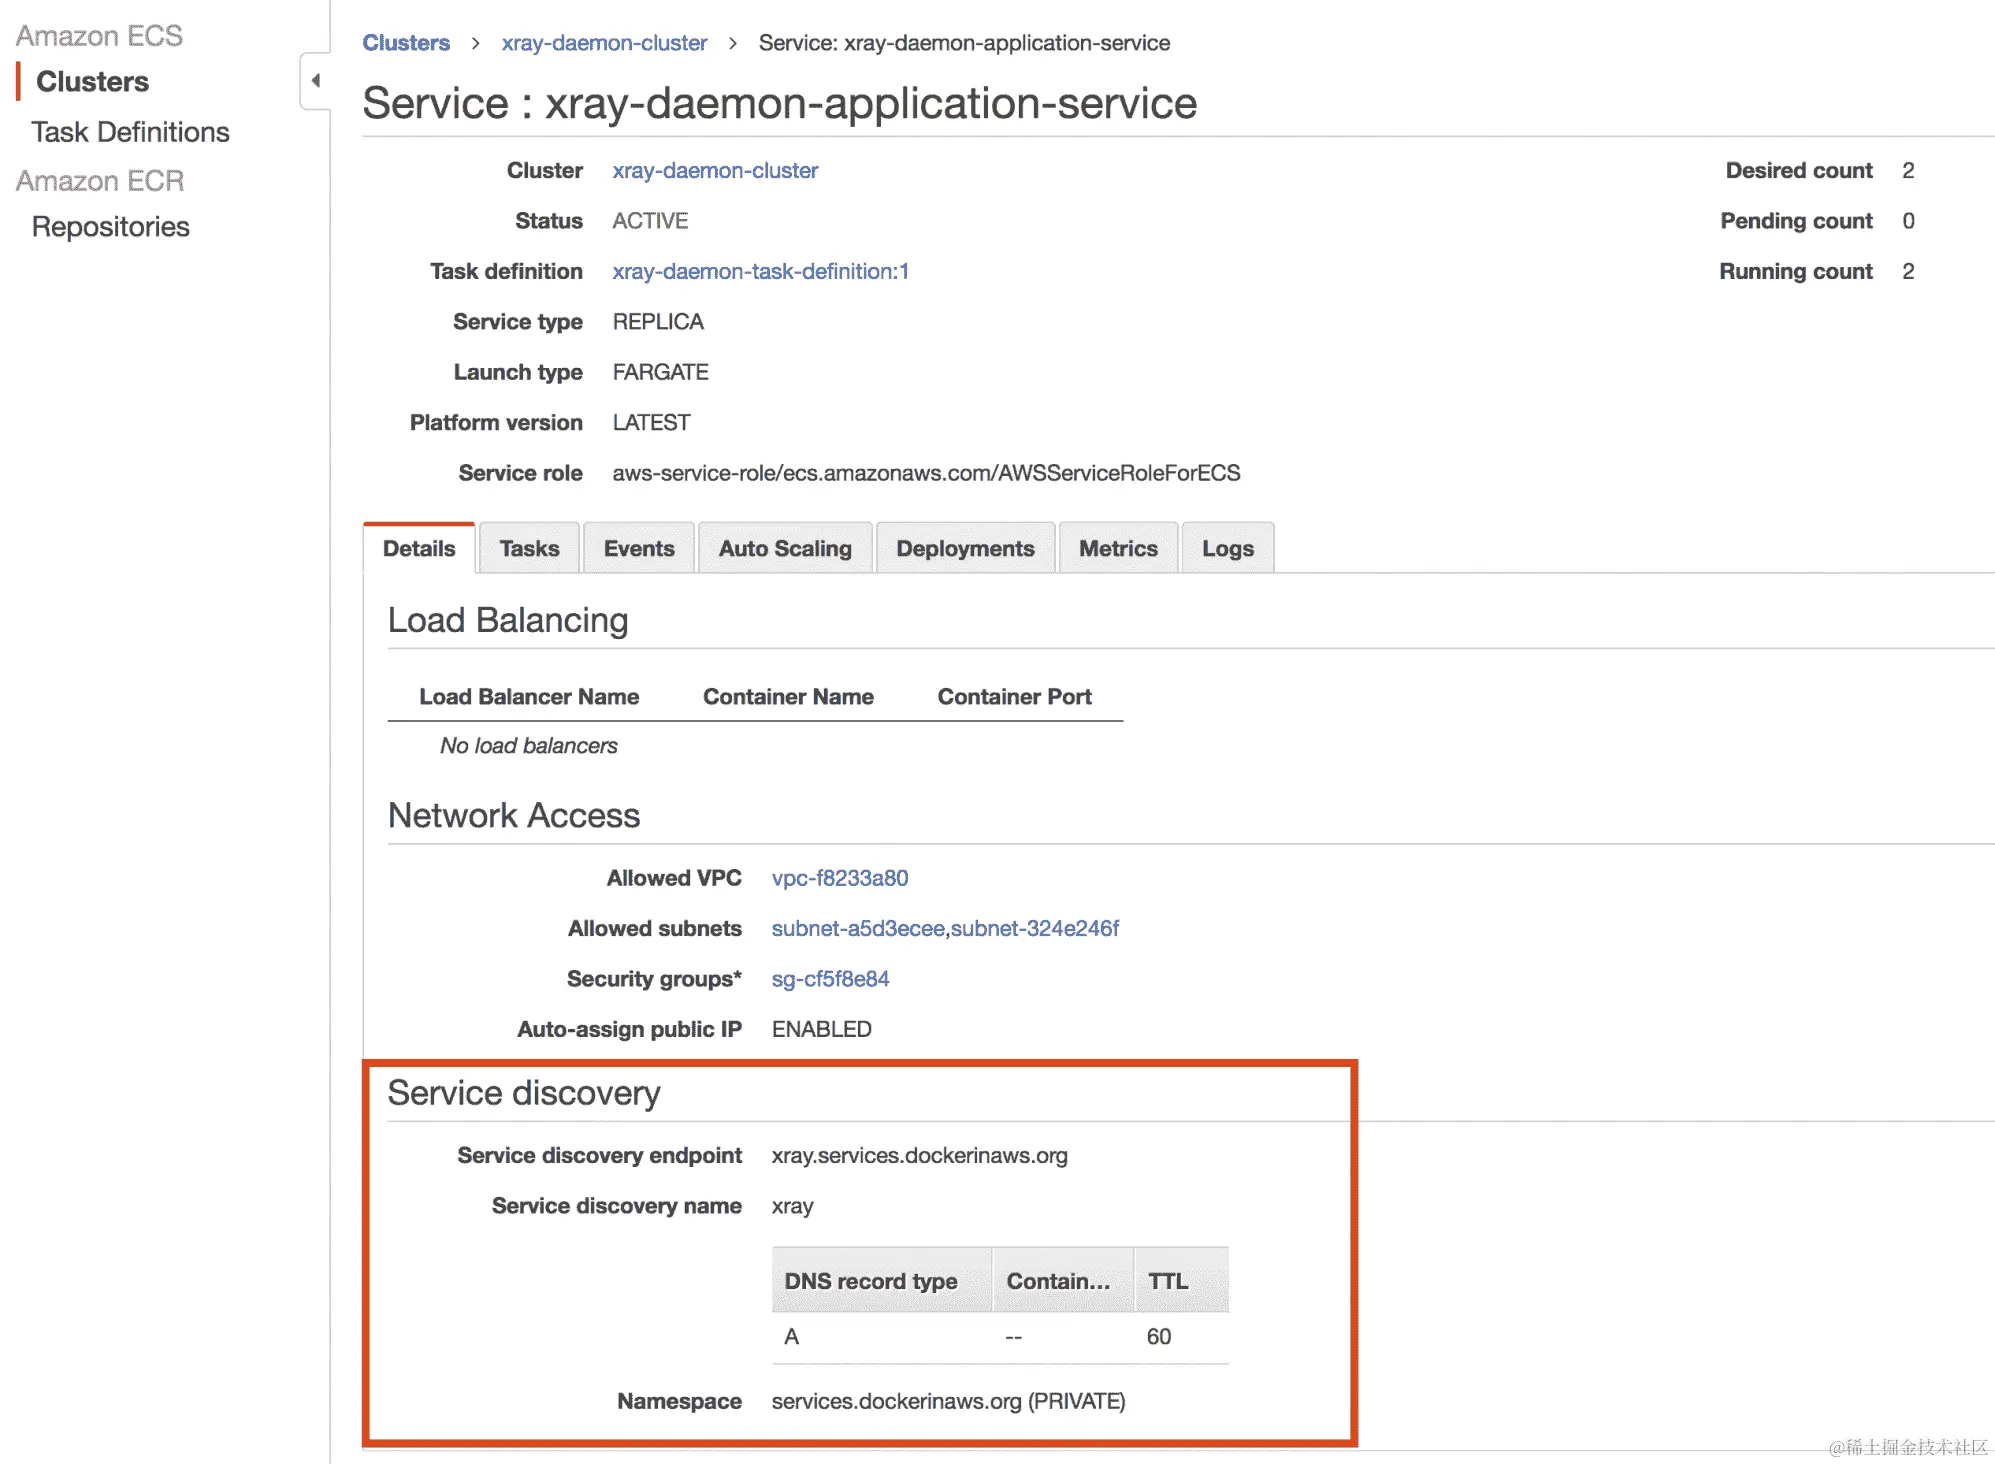Switch to the Tasks tab
This screenshot has height=1464, width=1995.
pyautogui.click(x=529, y=549)
